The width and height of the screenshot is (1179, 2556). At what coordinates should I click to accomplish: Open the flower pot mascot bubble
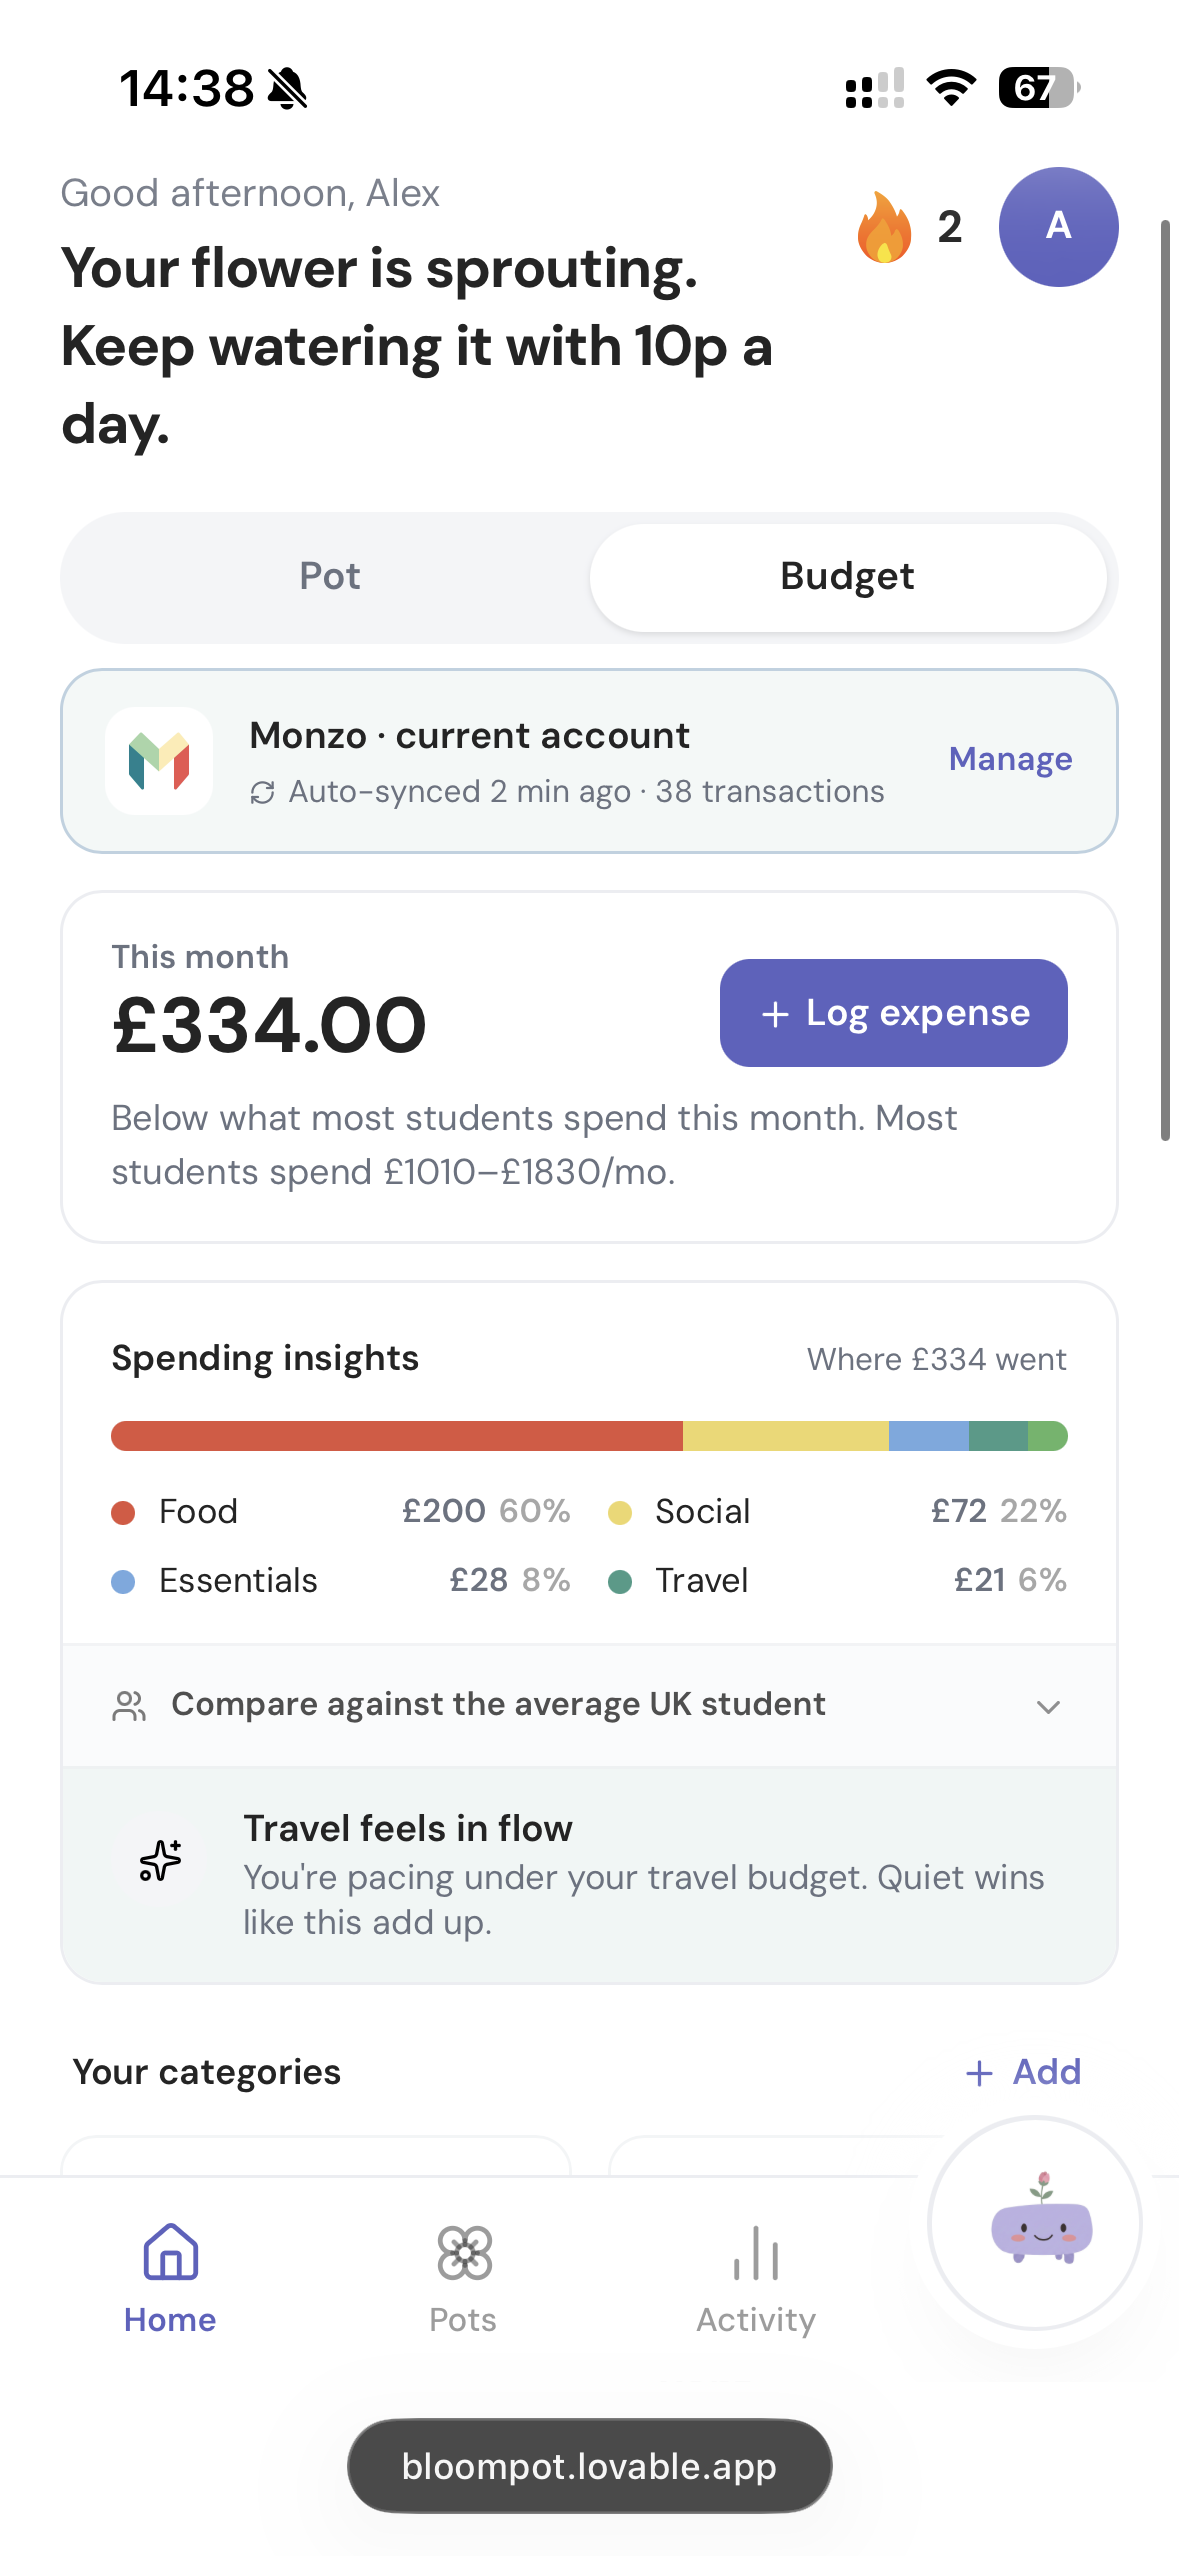[1035, 2223]
